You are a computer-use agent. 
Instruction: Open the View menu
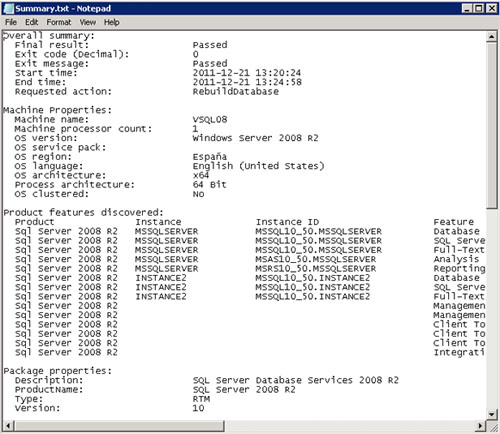tap(88, 22)
